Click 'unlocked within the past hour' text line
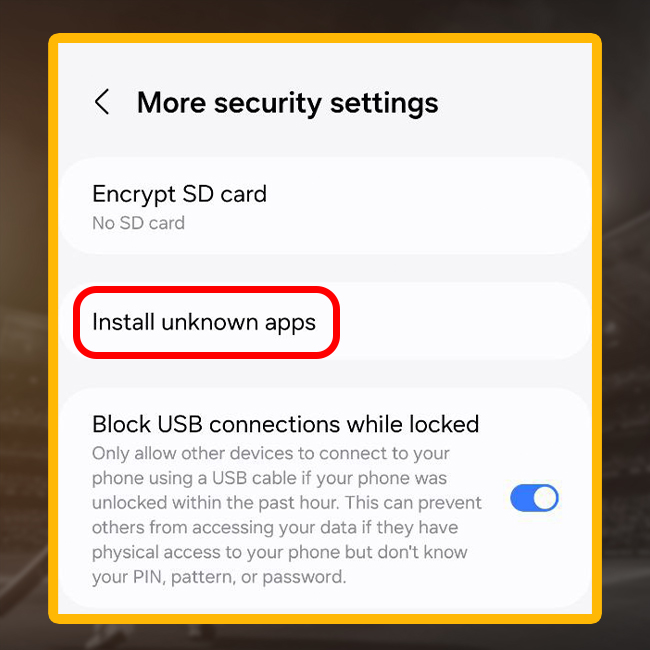 click(213, 503)
